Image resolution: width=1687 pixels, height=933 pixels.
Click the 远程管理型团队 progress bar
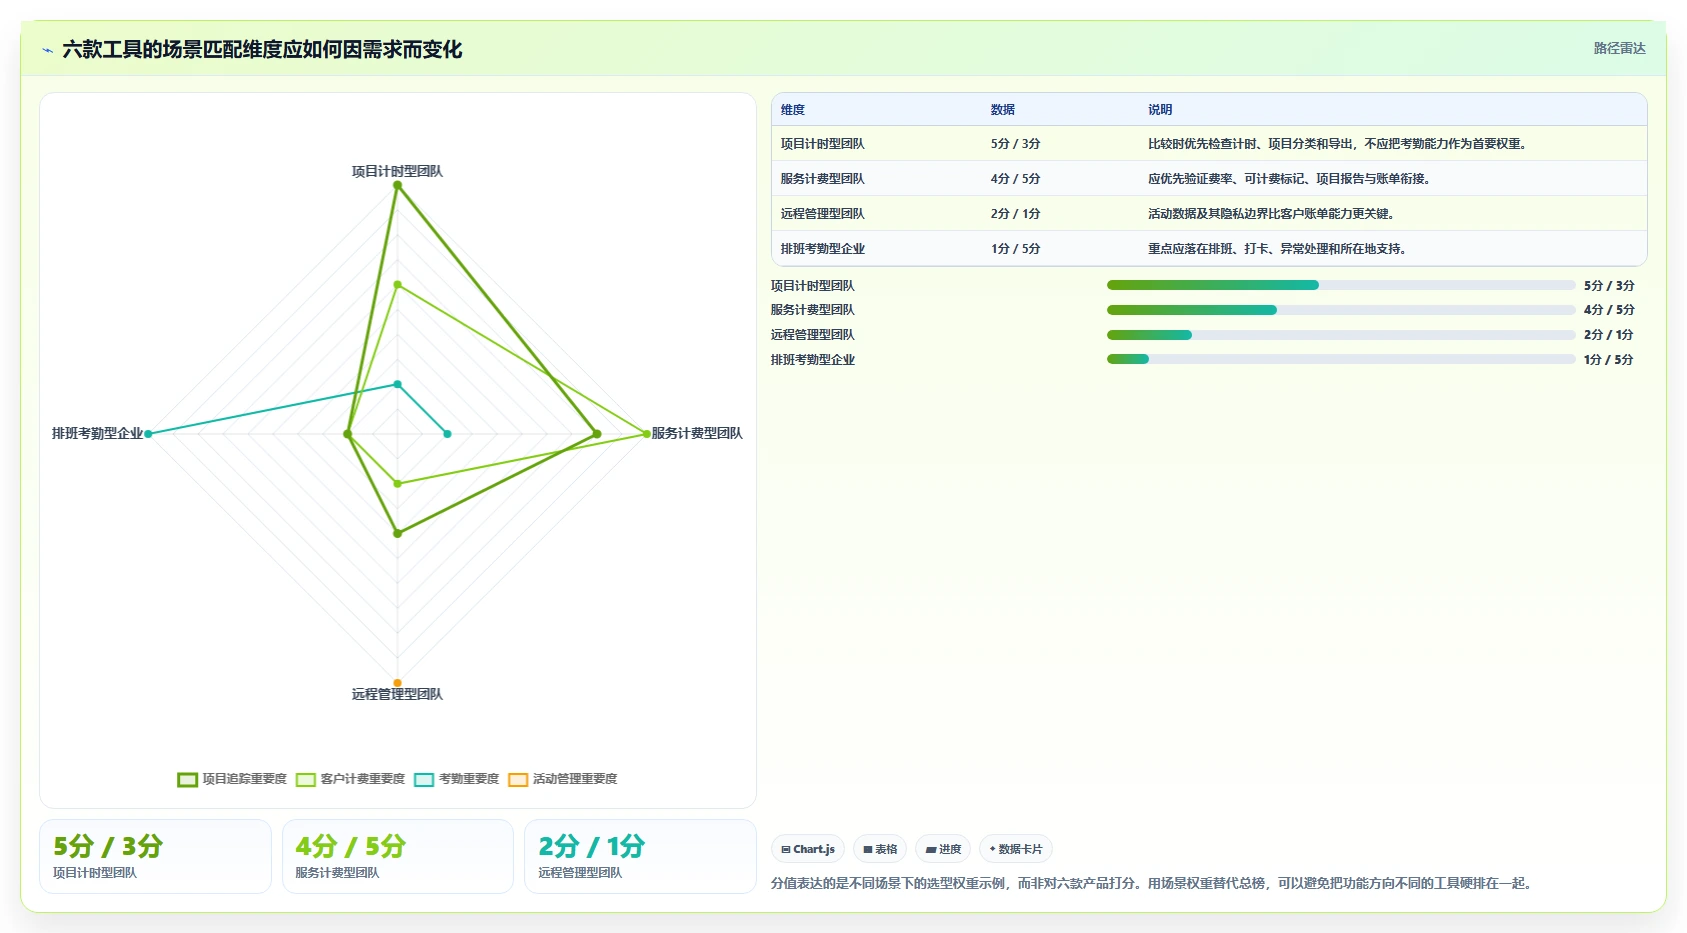point(1341,335)
